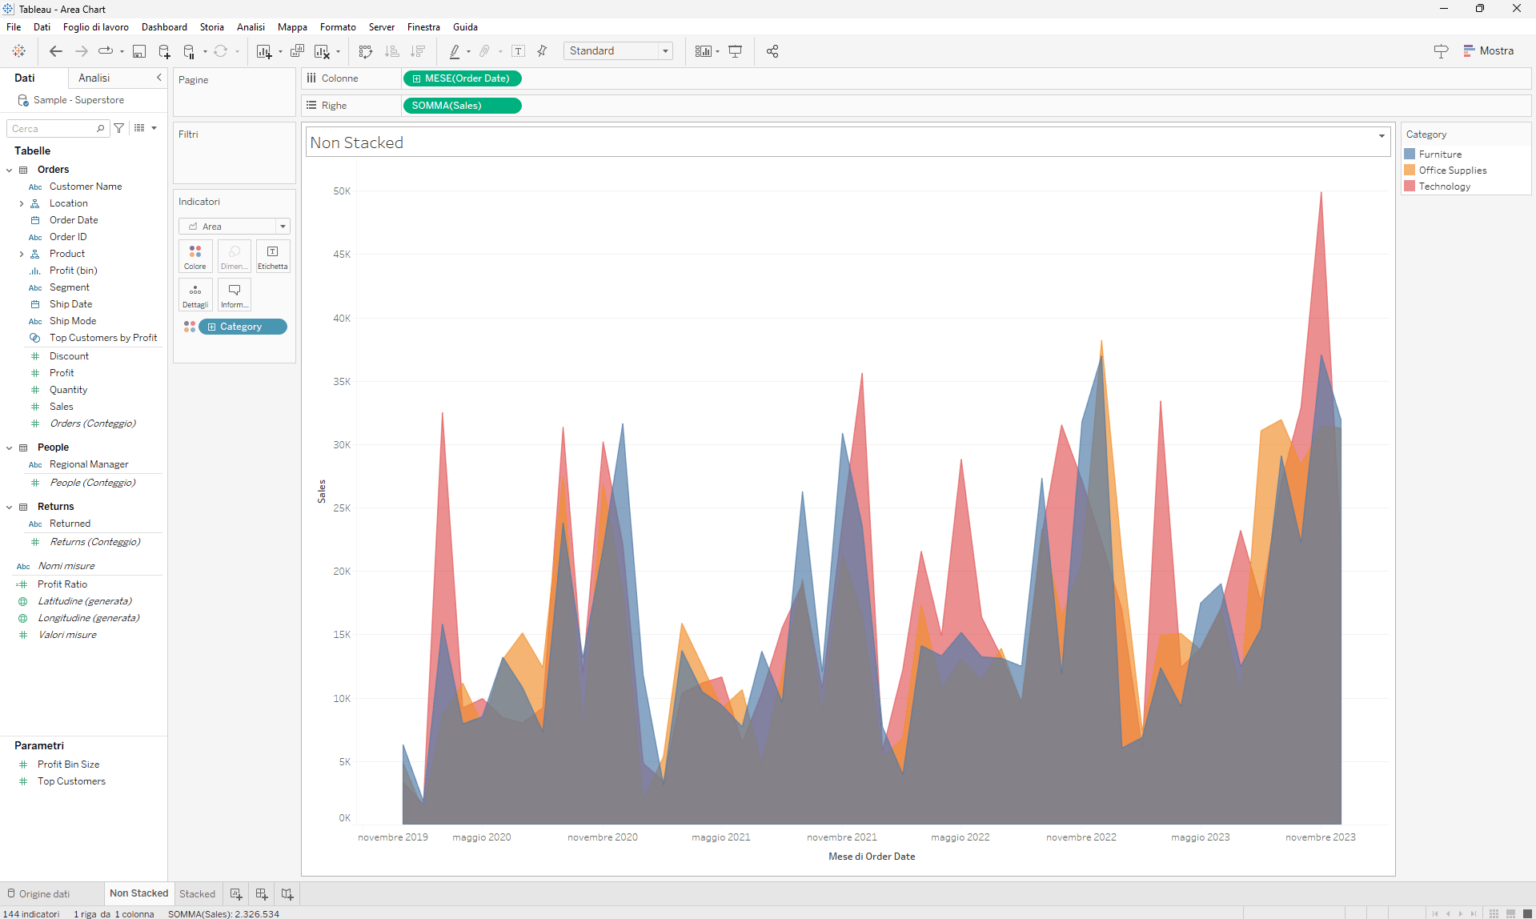Add a new data source from toolbar

point(164,51)
